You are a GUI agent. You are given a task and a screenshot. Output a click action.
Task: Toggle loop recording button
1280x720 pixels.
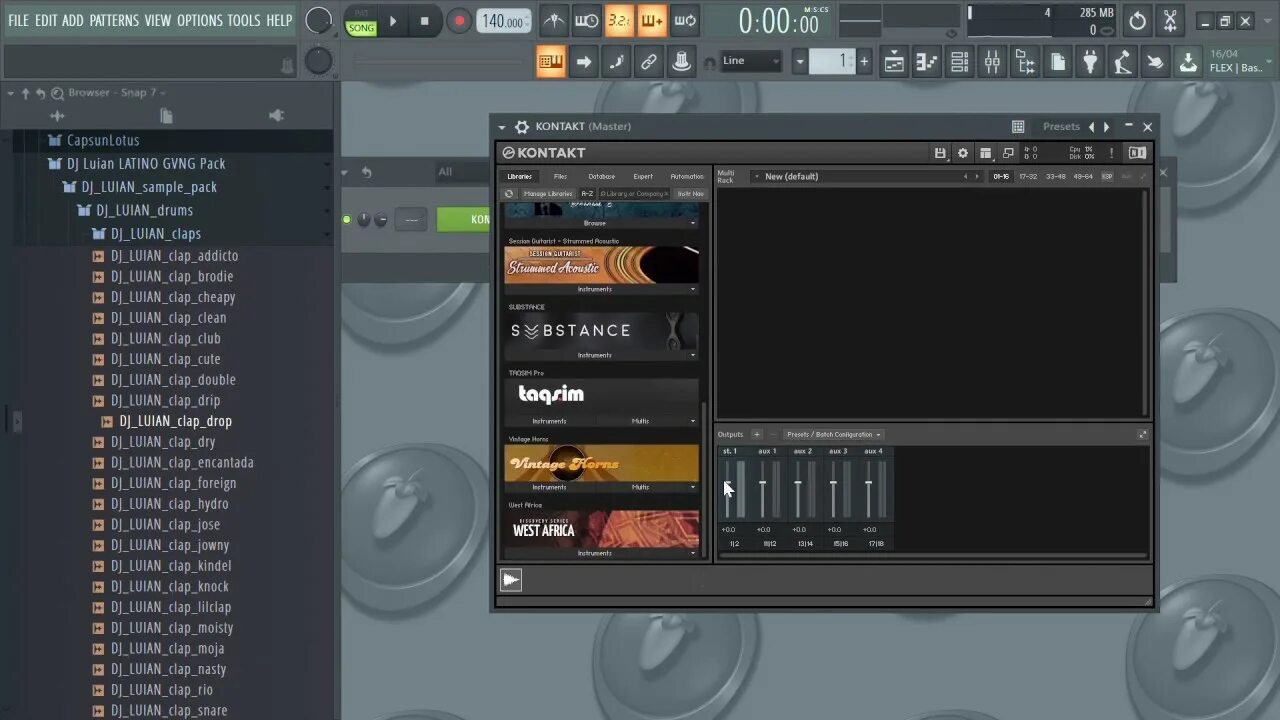tap(685, 20)
